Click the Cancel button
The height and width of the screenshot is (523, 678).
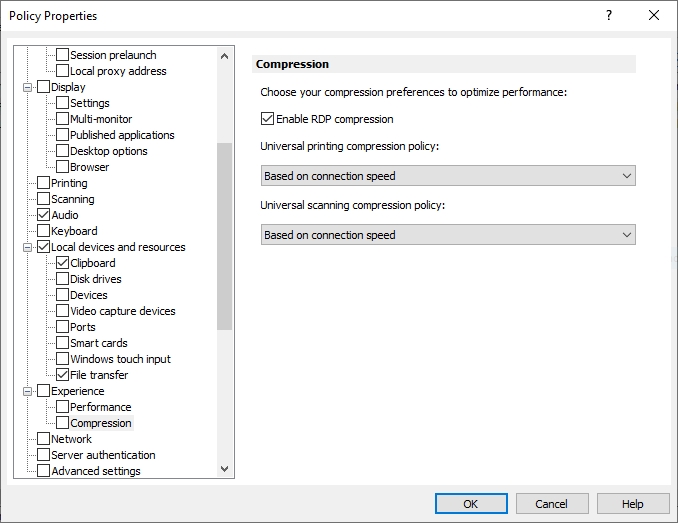(x=551, y=504)
